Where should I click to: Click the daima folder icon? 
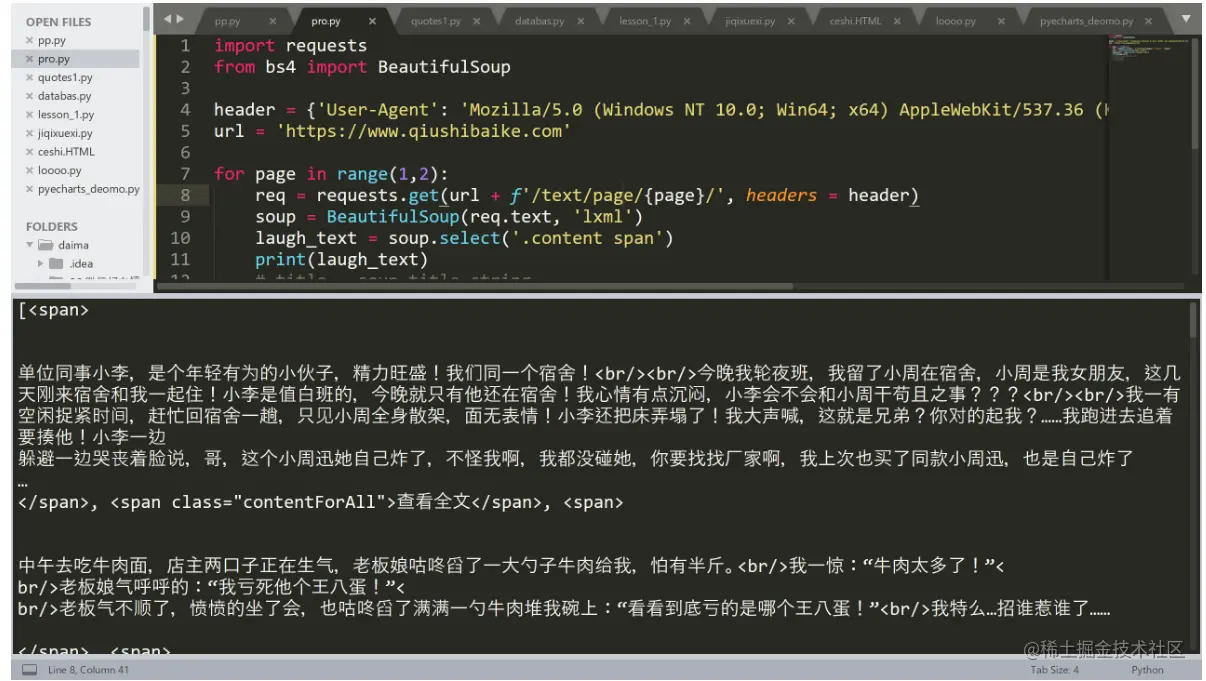click(46, 245)
